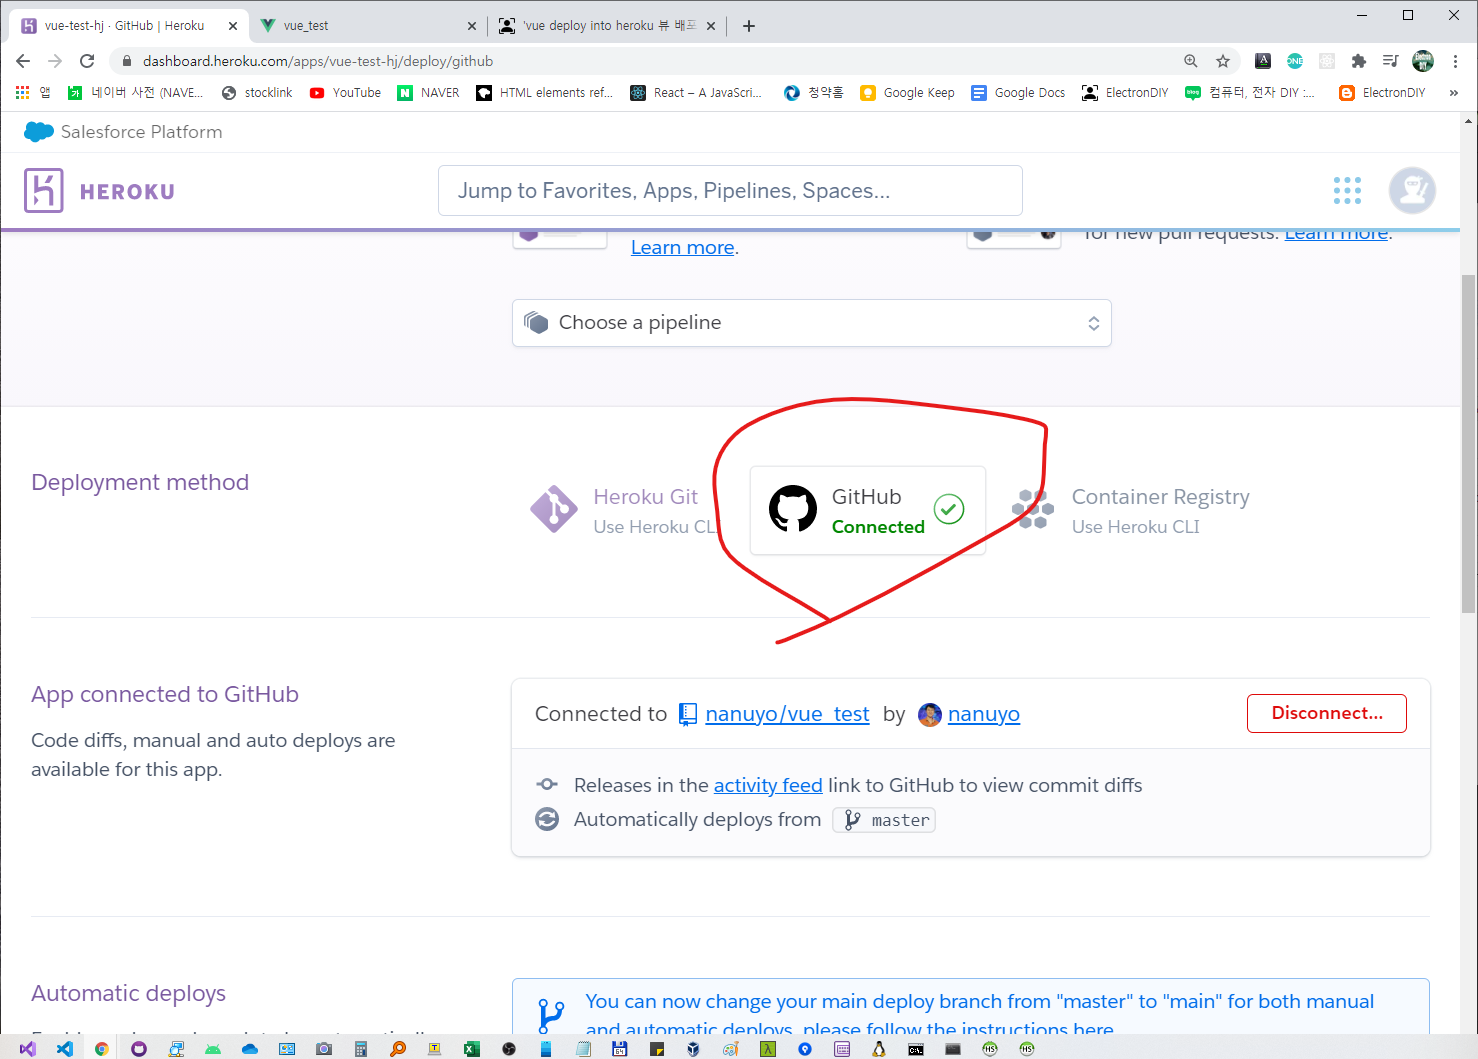Viewport: 1478px width, 1059px height.
Task: Open the Apps bookmark shortcut
Action: coord(32,93)
